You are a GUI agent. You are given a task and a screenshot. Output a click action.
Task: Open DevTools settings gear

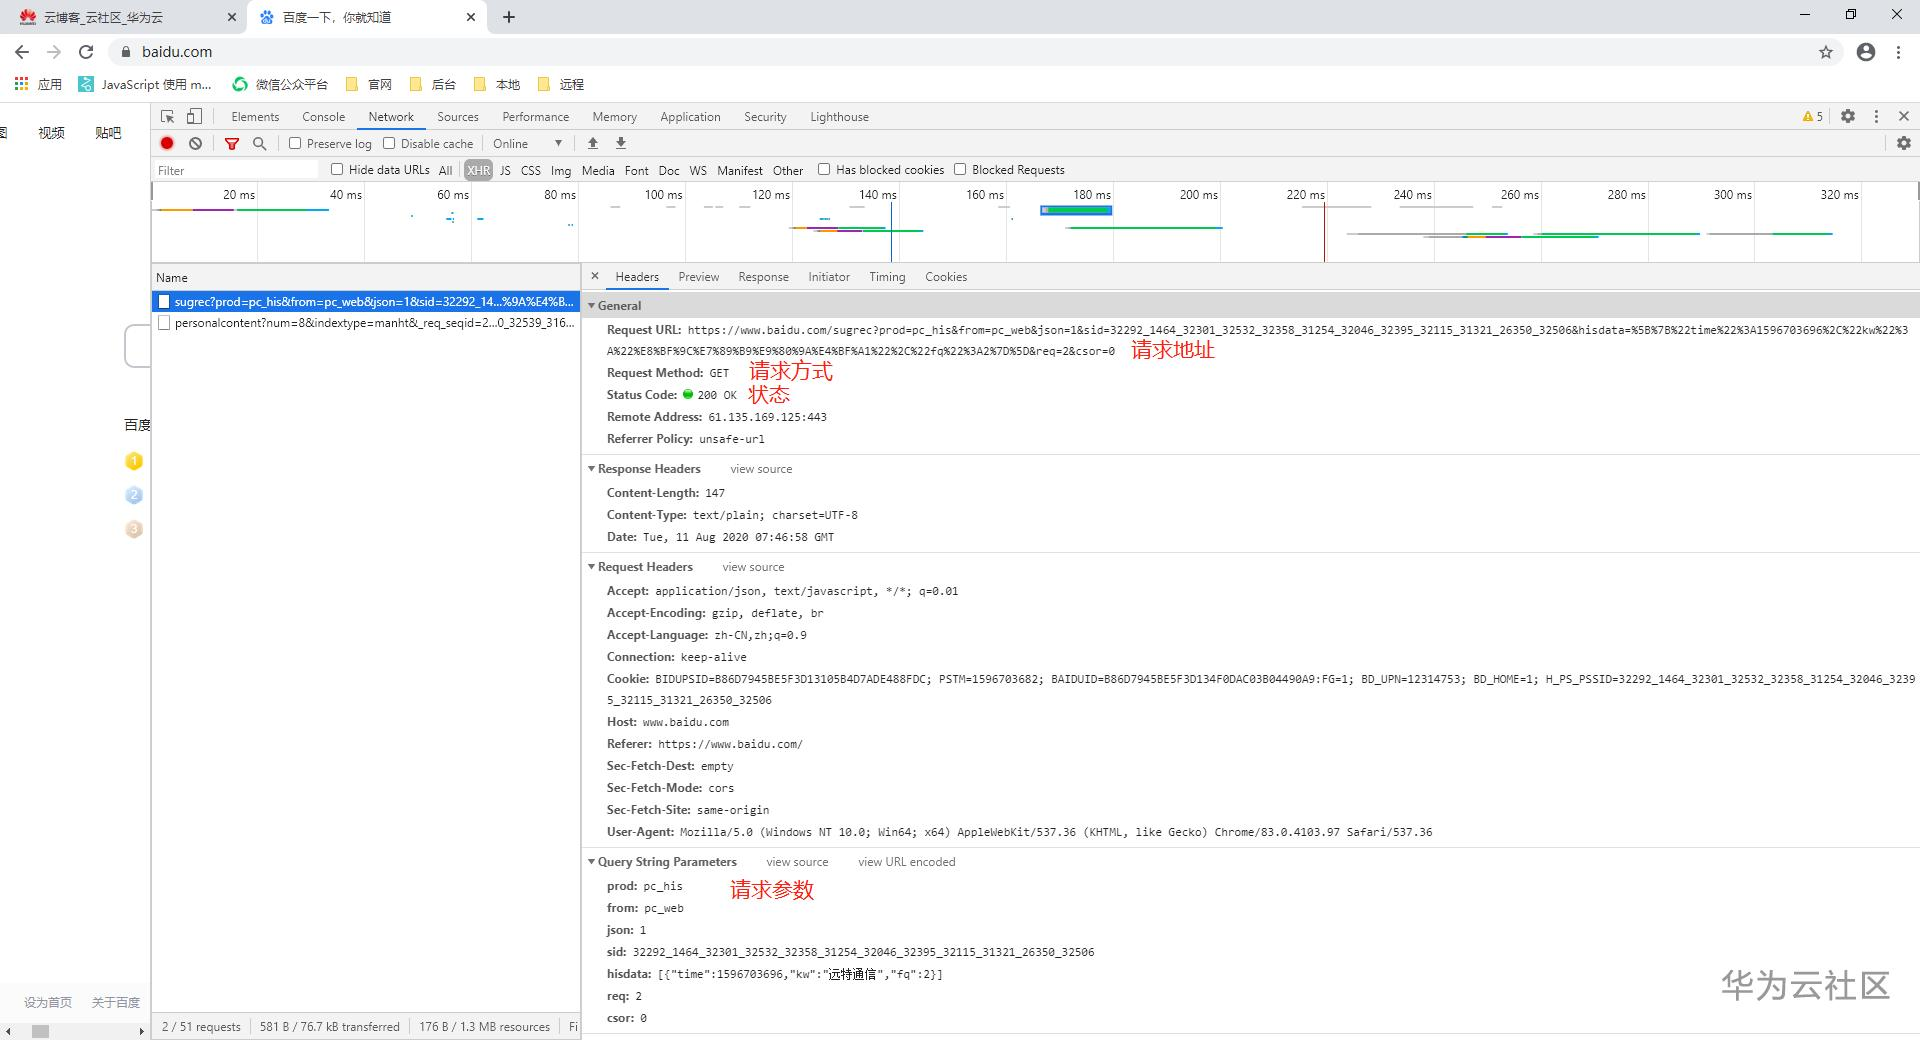point(1848,116)
